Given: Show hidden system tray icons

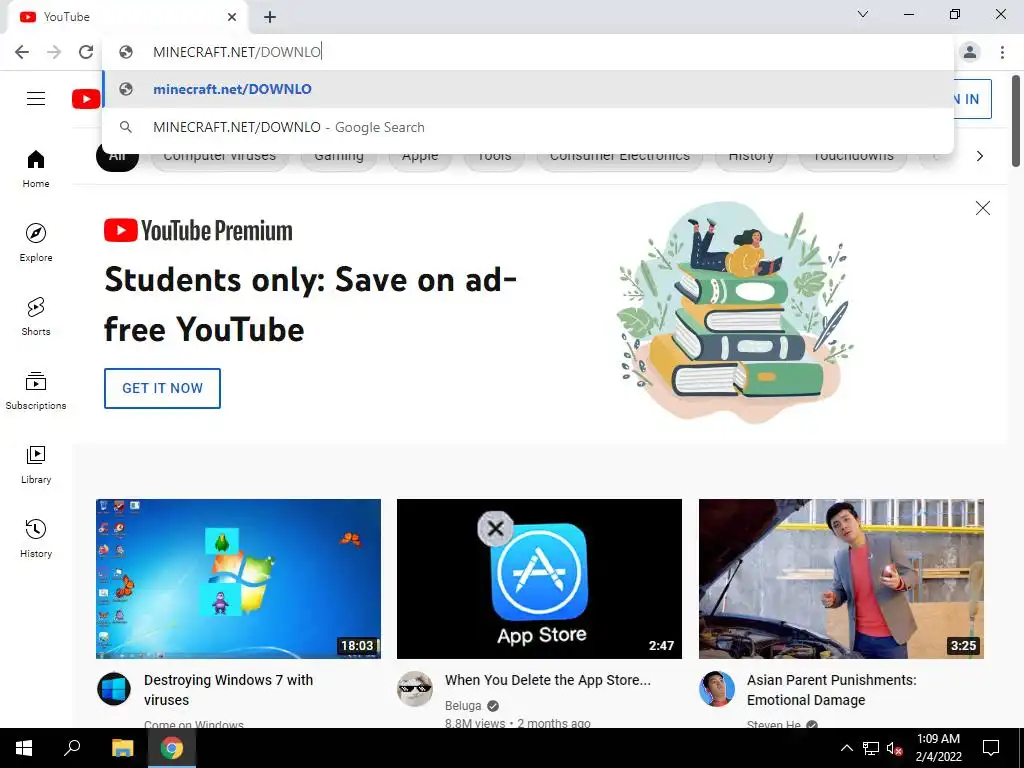Looking at the screenshot, I should point(846,748).
